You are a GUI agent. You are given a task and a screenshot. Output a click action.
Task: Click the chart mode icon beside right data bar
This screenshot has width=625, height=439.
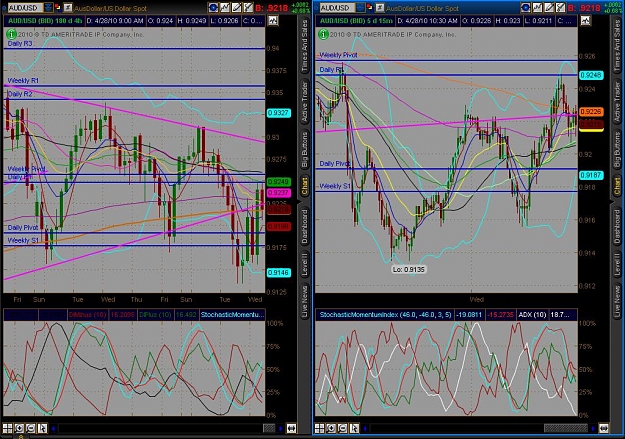tap(586, 20)
